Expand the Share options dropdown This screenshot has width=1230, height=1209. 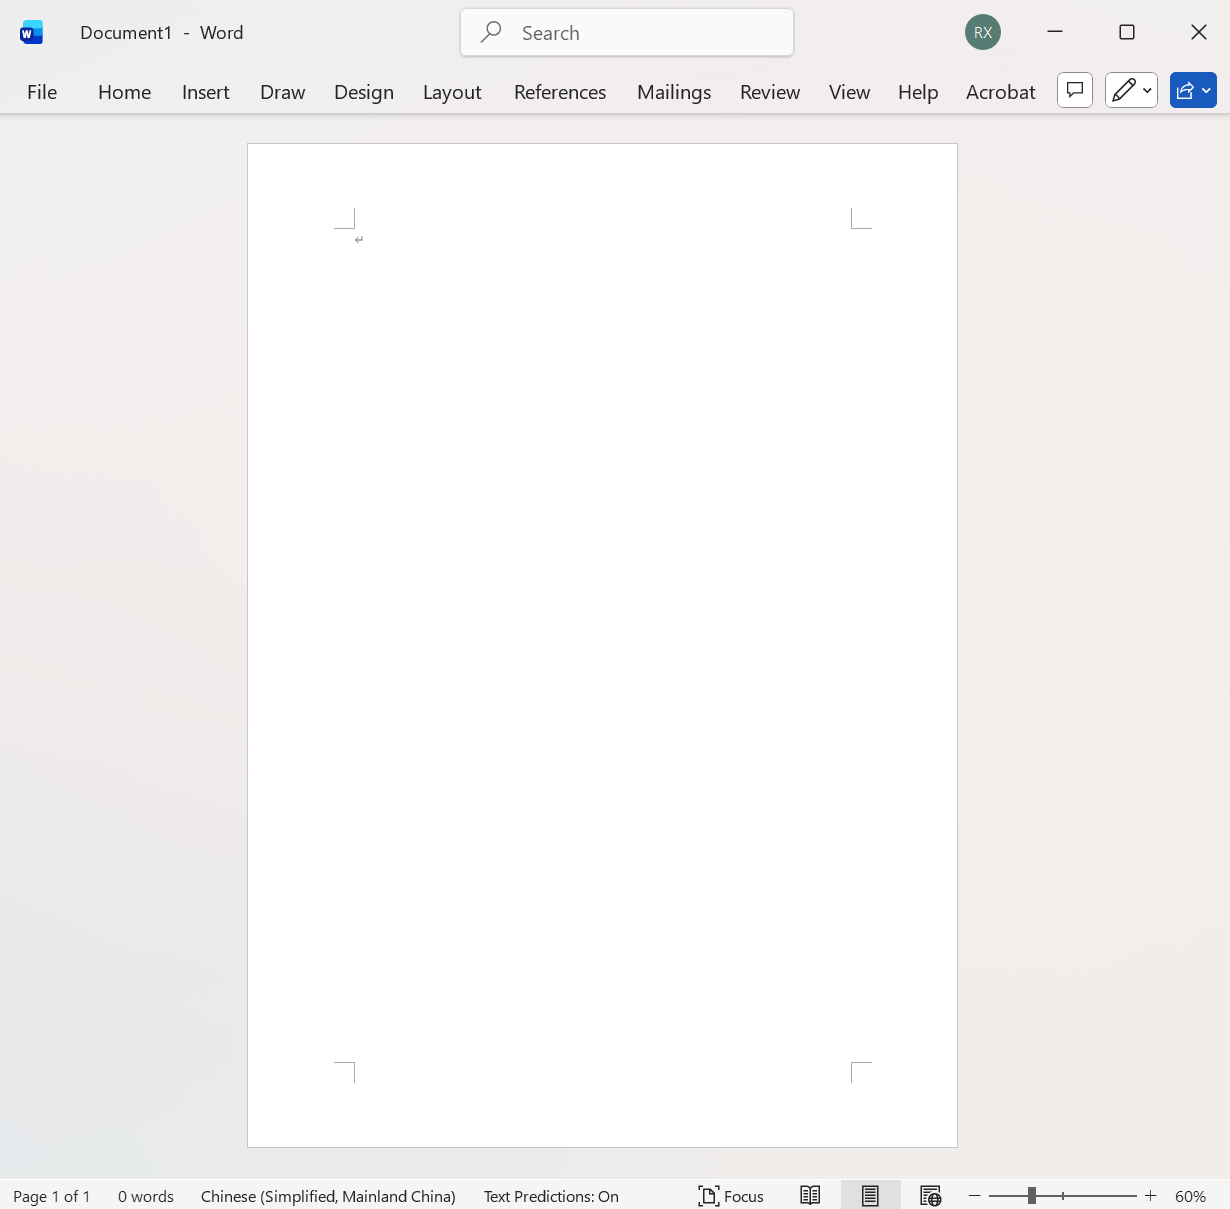pyautogui.click(x=1205, y=90)
